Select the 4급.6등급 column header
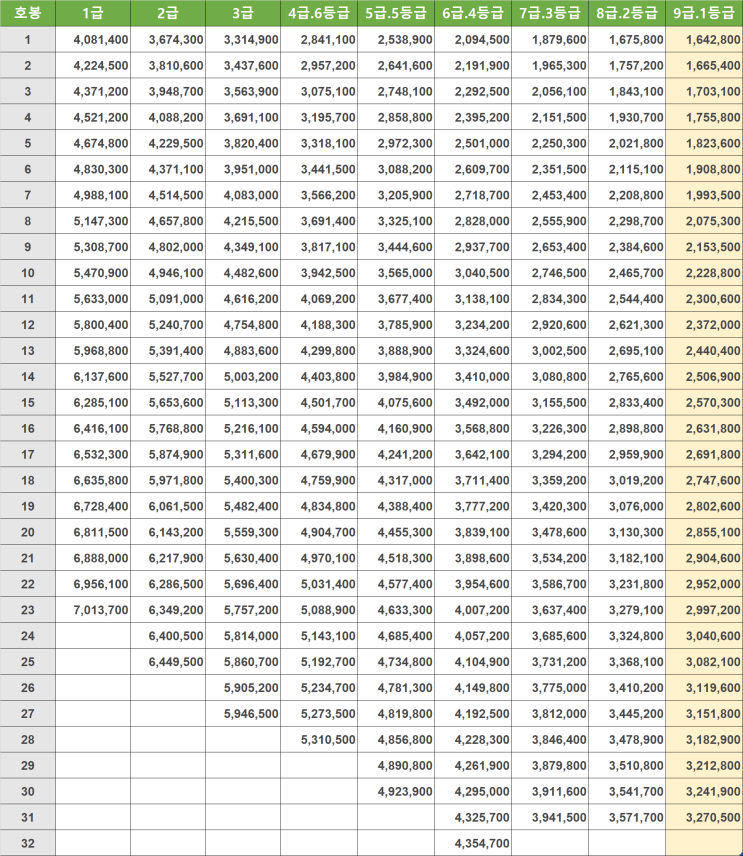The image size is (743, 856). tap(319, 13)
